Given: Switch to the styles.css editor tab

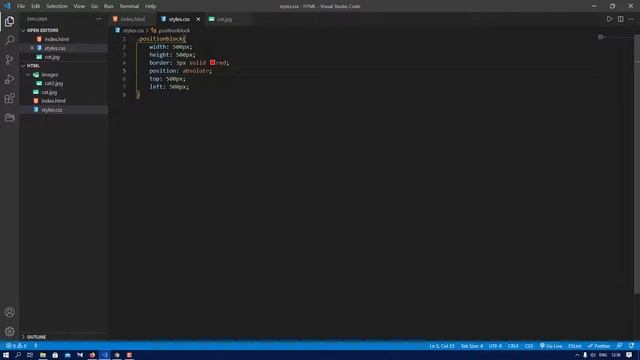Looking at the screenshot, I should pos(179,19).
